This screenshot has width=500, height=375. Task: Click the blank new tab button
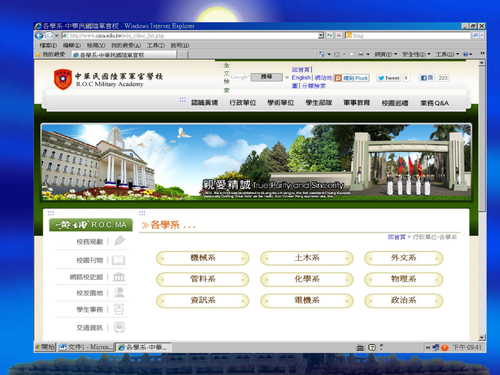(x=183, y=55)
